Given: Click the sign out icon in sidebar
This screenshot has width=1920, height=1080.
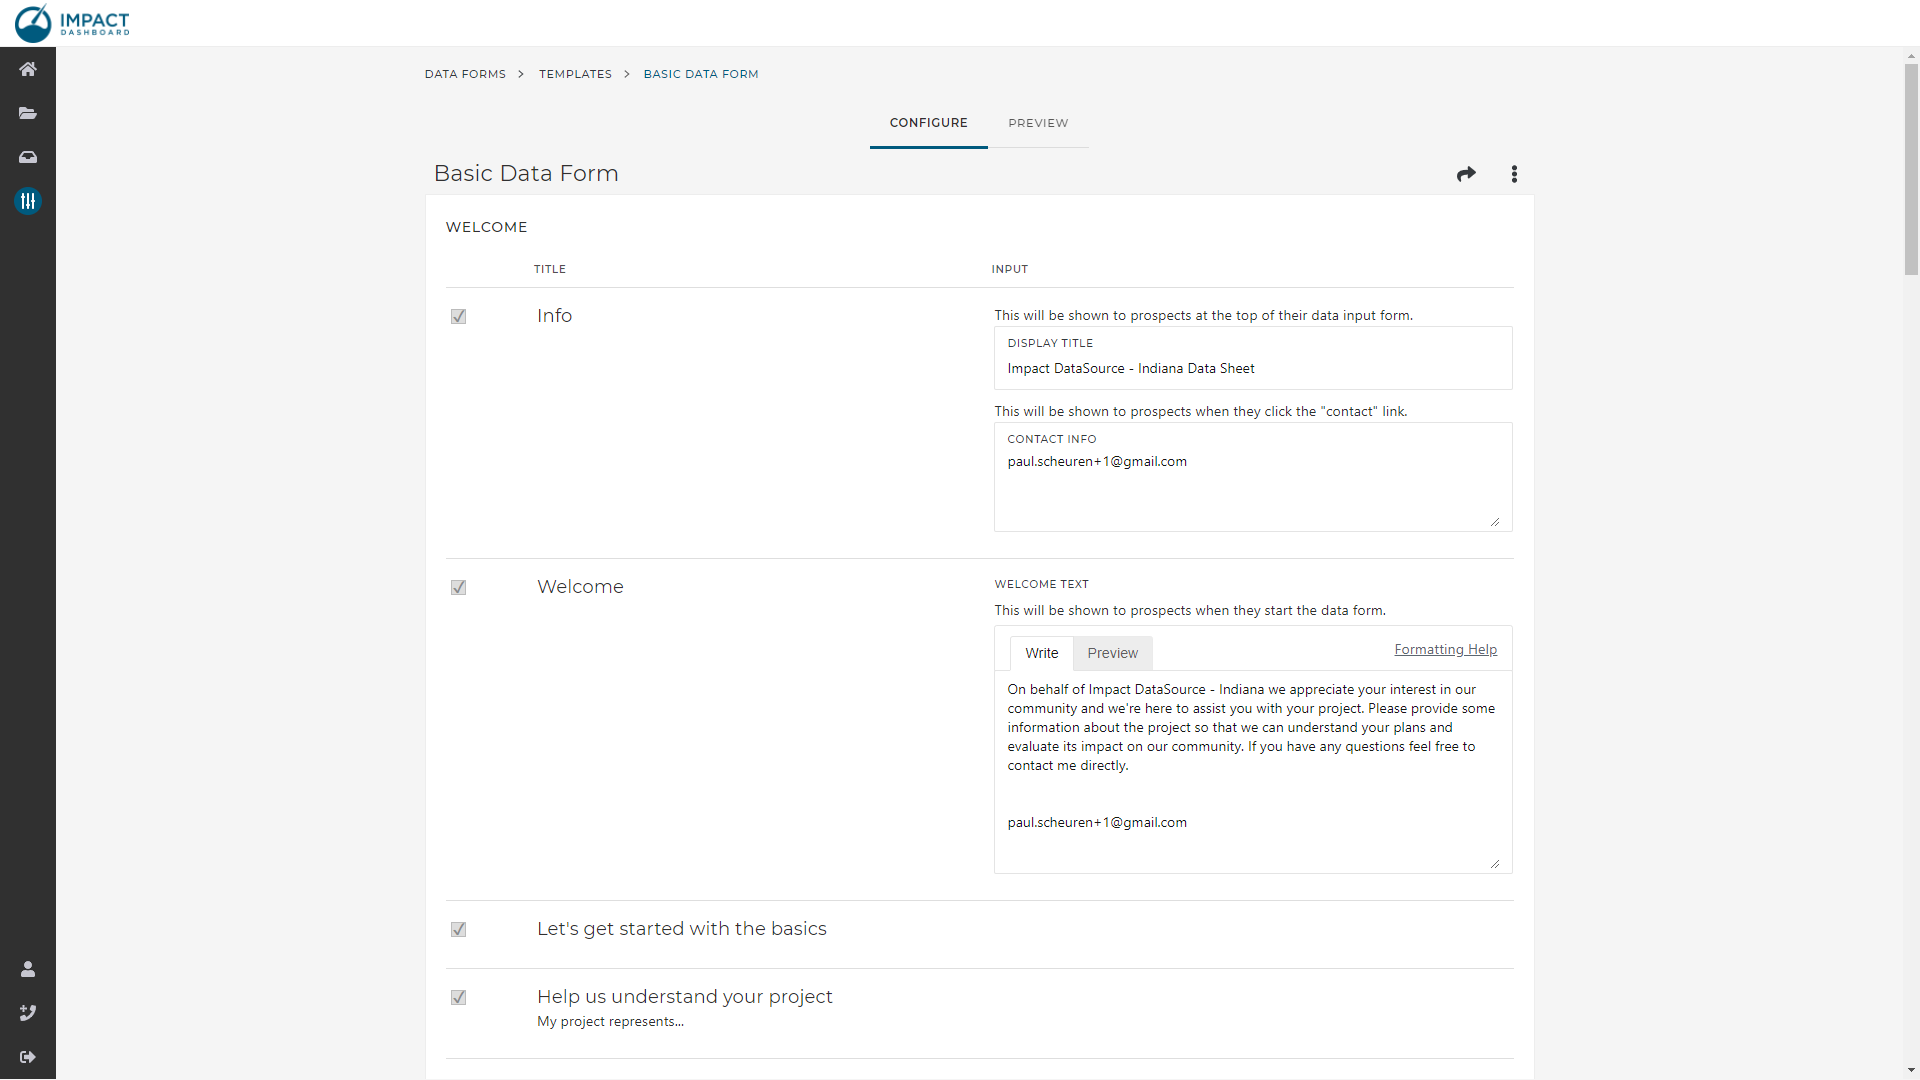Looking at the screenshot, I should pos(28,1057).
